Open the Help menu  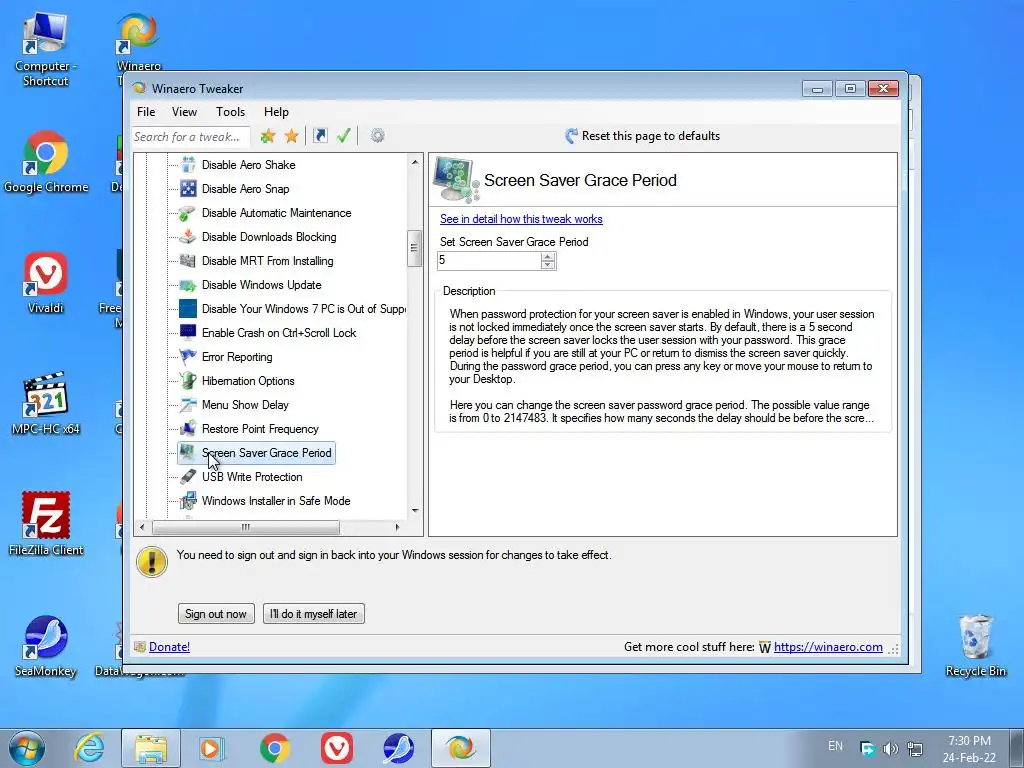click(276, 112)
